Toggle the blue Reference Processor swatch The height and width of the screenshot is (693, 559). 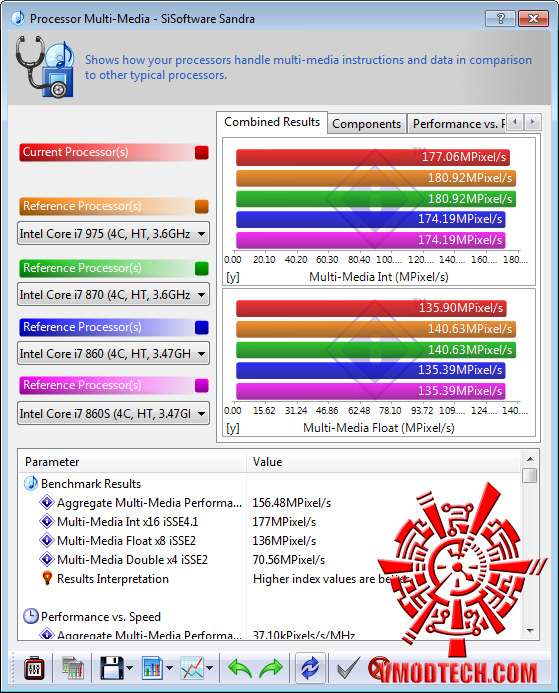point(202,327)
